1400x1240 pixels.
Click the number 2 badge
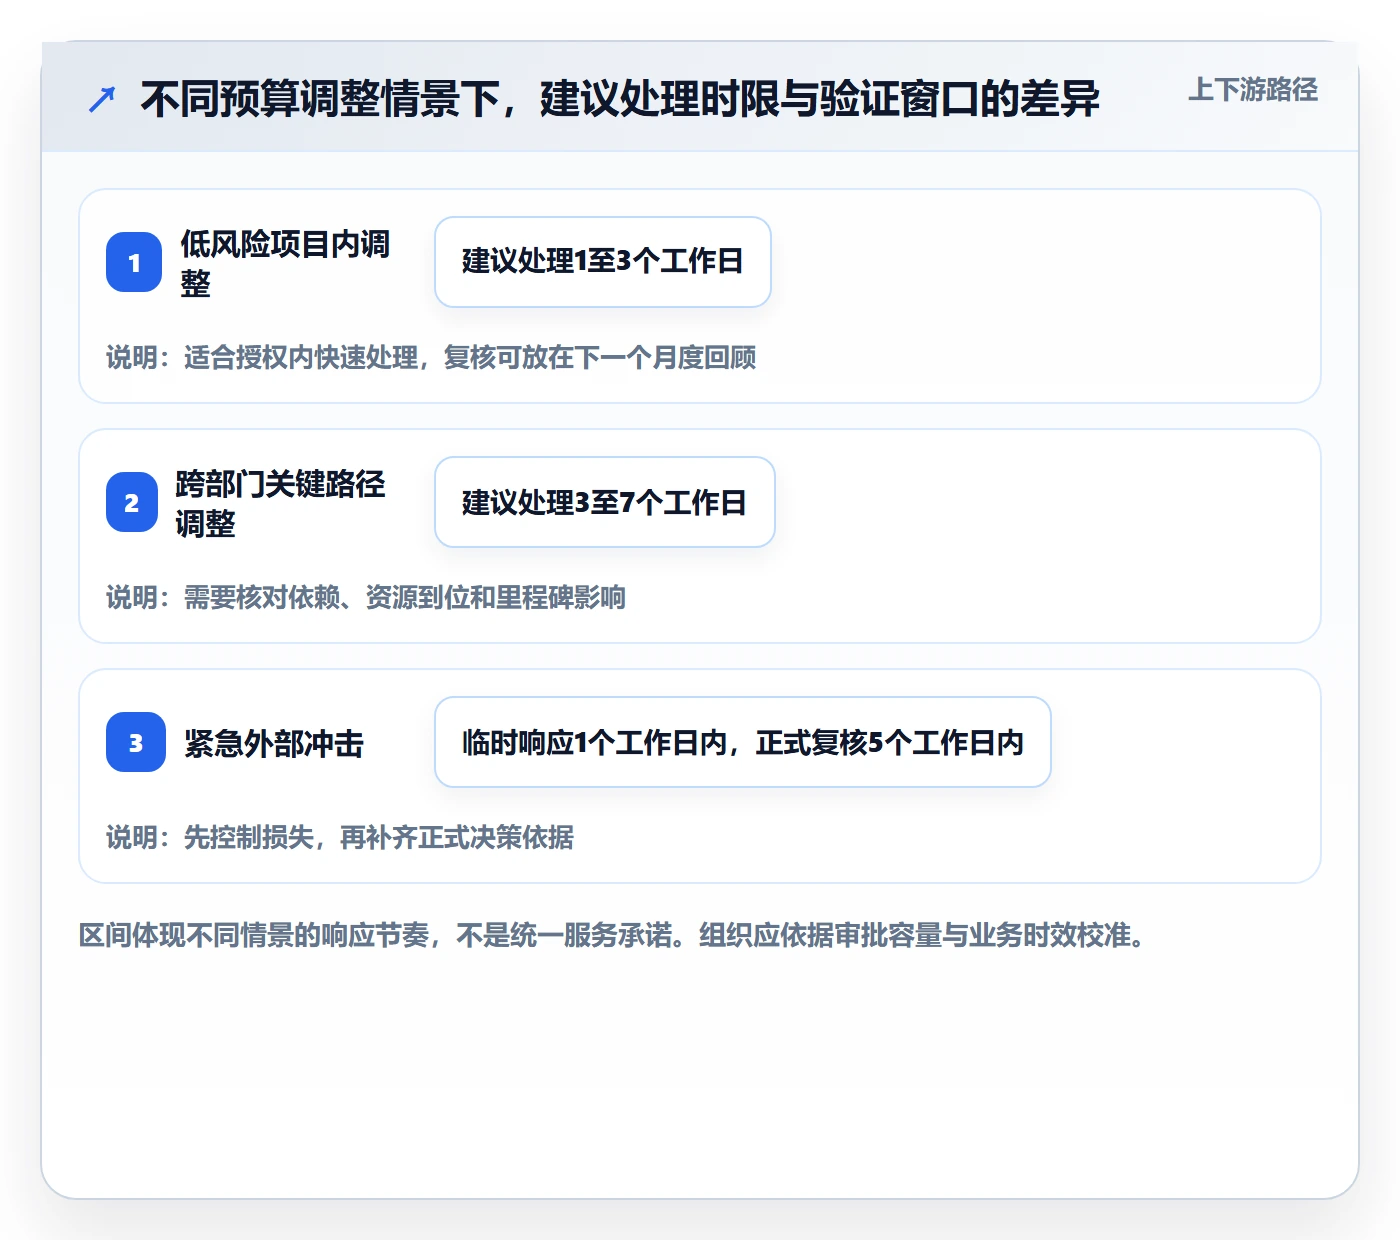132,502
